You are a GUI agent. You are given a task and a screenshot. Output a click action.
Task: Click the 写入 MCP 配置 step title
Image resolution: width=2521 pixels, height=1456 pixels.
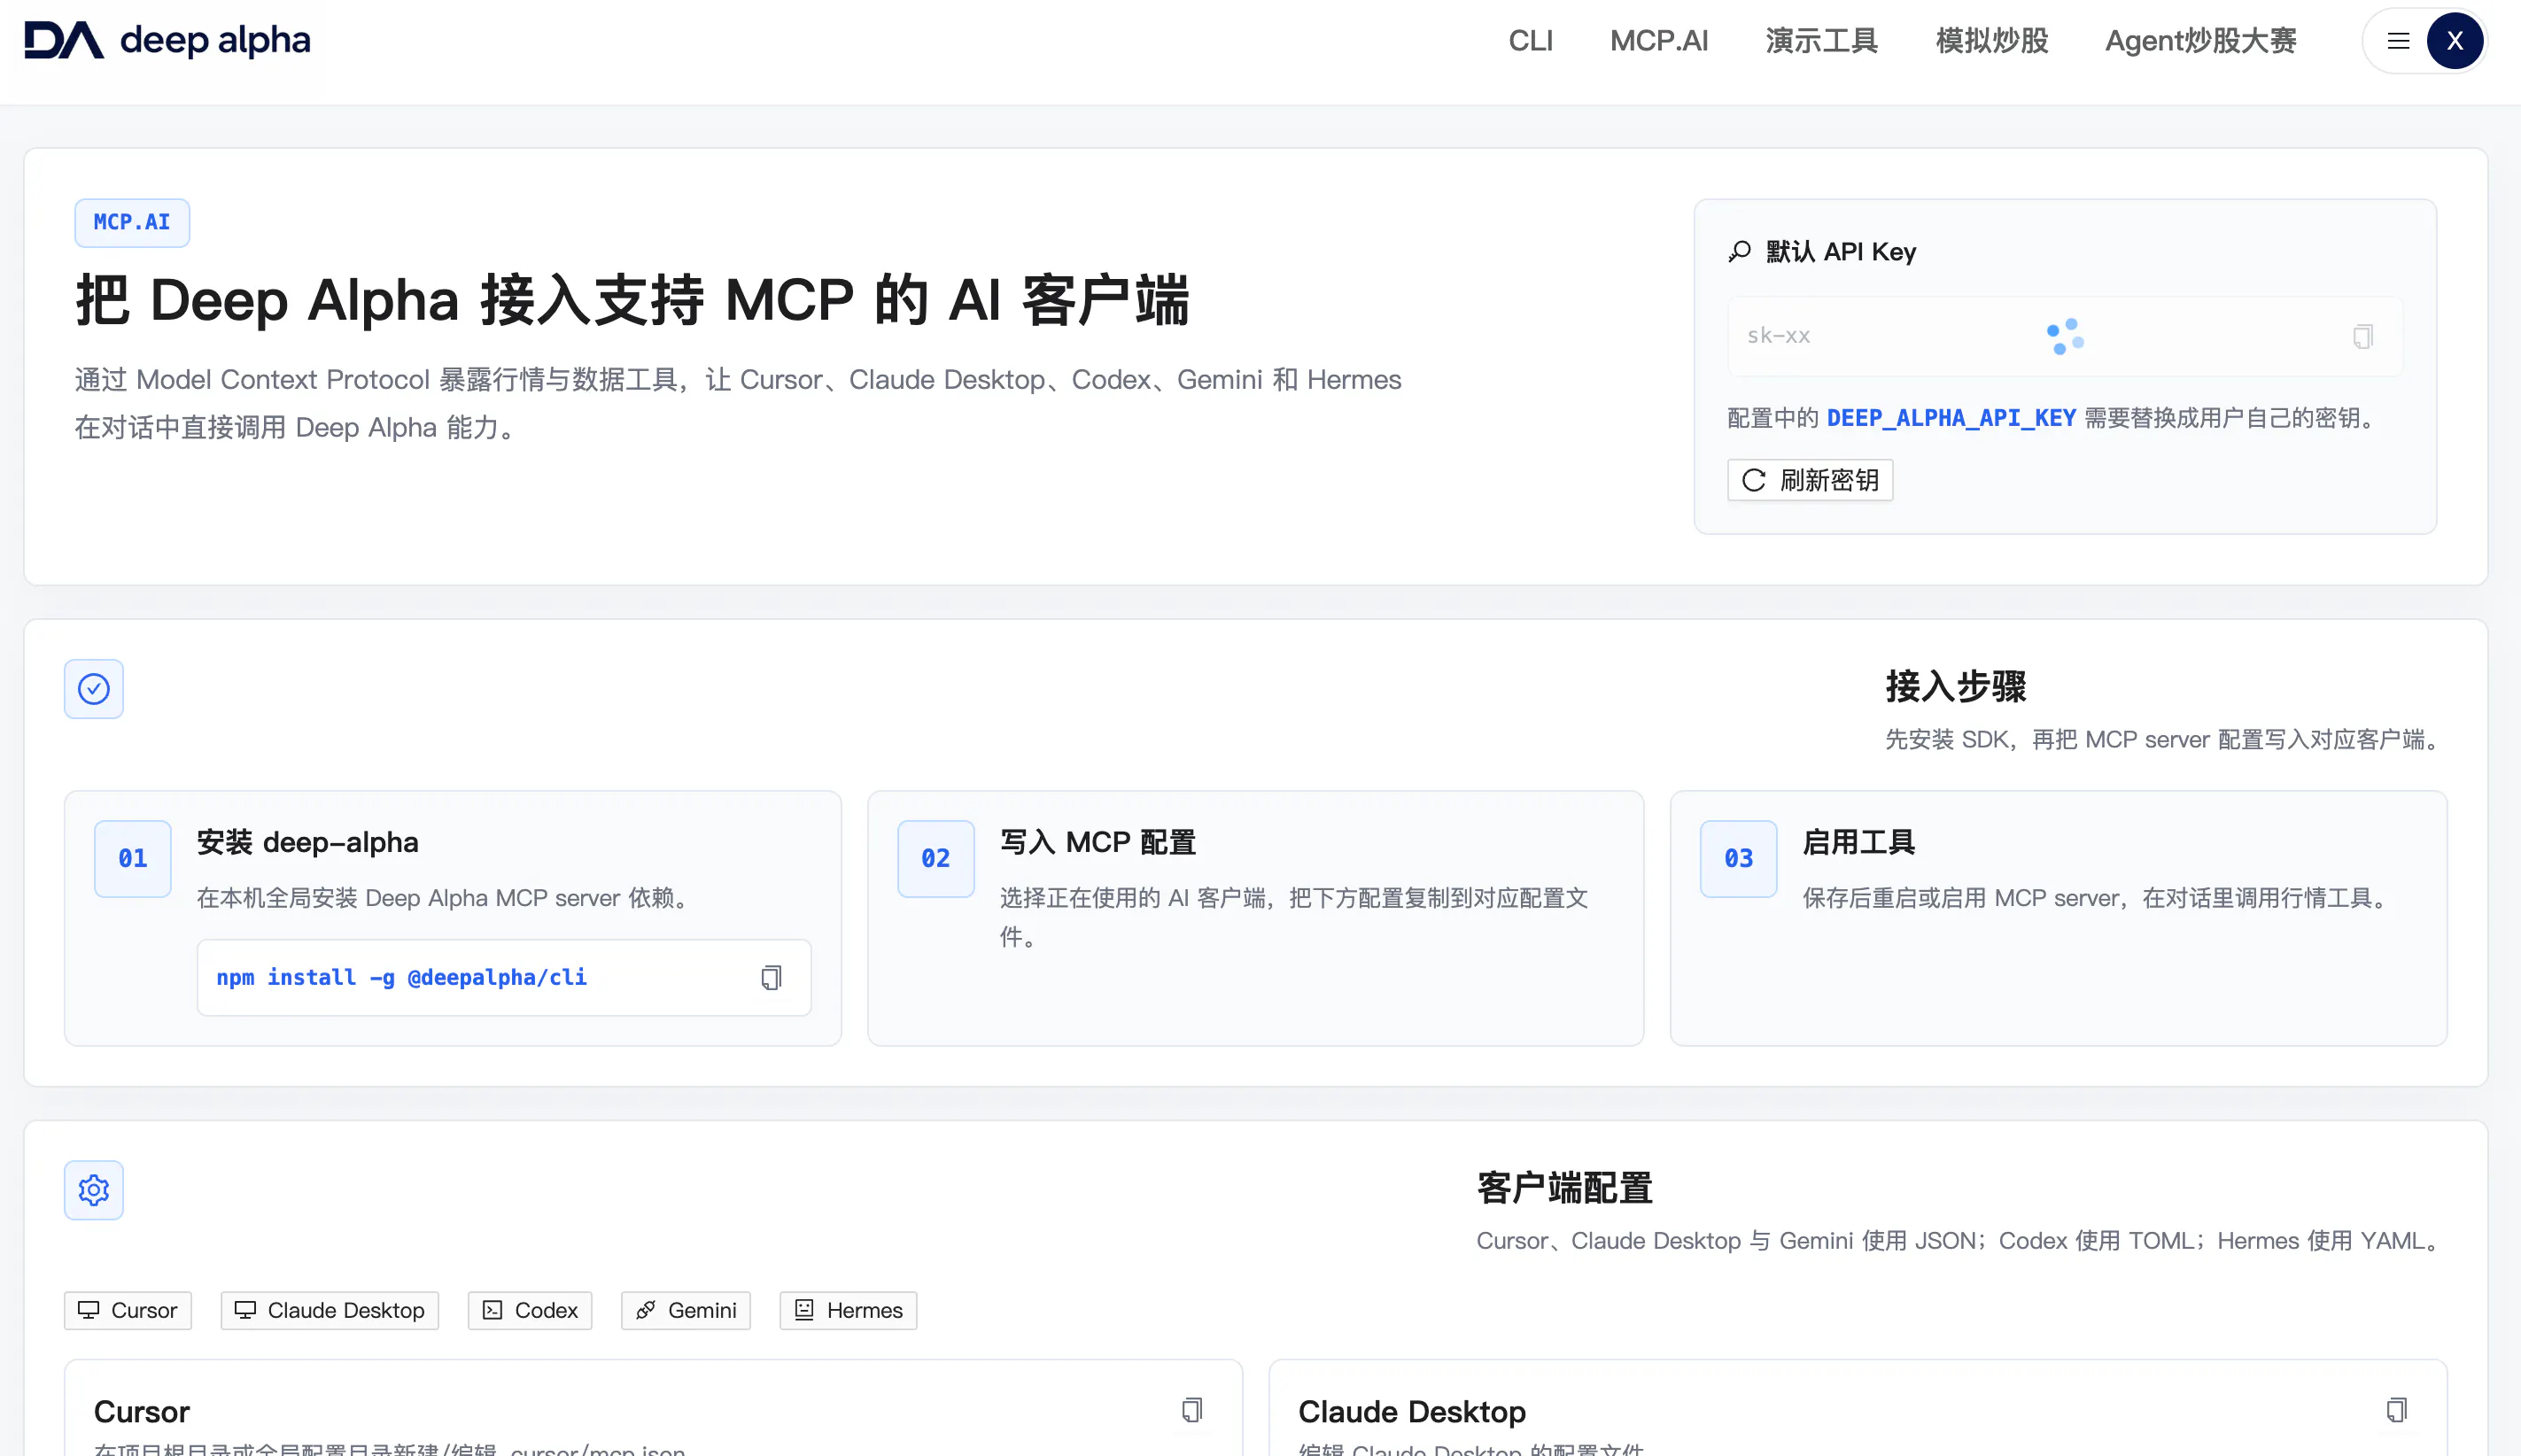pos(1098,842)
